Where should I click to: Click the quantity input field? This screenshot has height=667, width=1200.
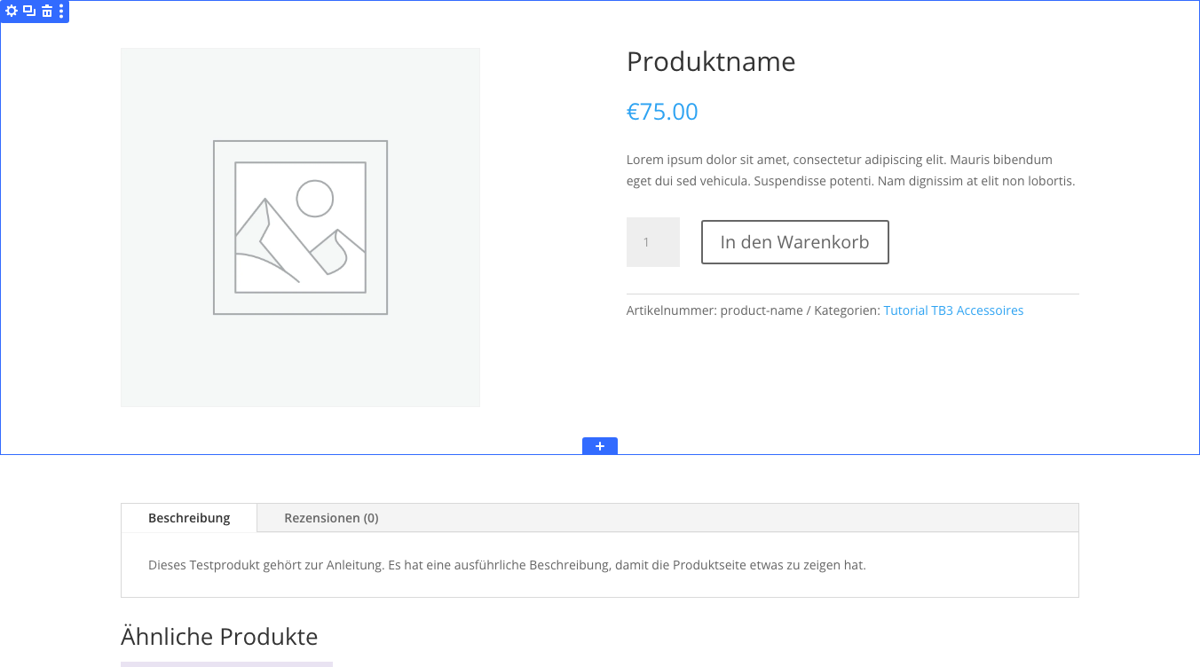(653, 242)
